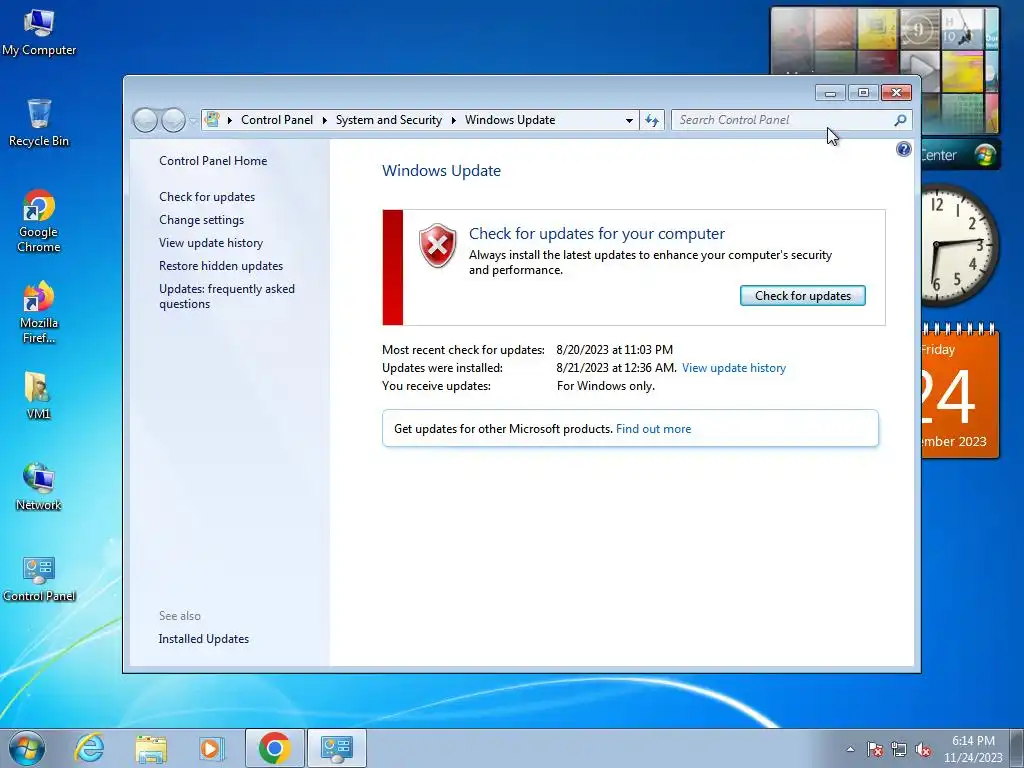Open recent pages dropdown beside nav arrows
1024x768 pixels.
click(193, 121)
